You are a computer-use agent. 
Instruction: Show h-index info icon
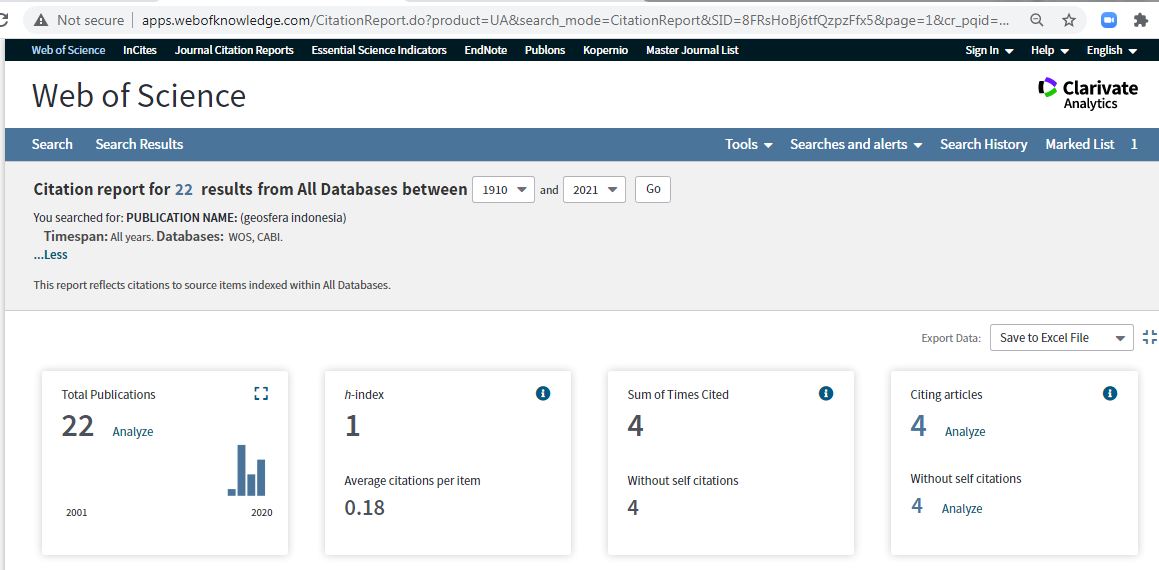click(543, 393)
